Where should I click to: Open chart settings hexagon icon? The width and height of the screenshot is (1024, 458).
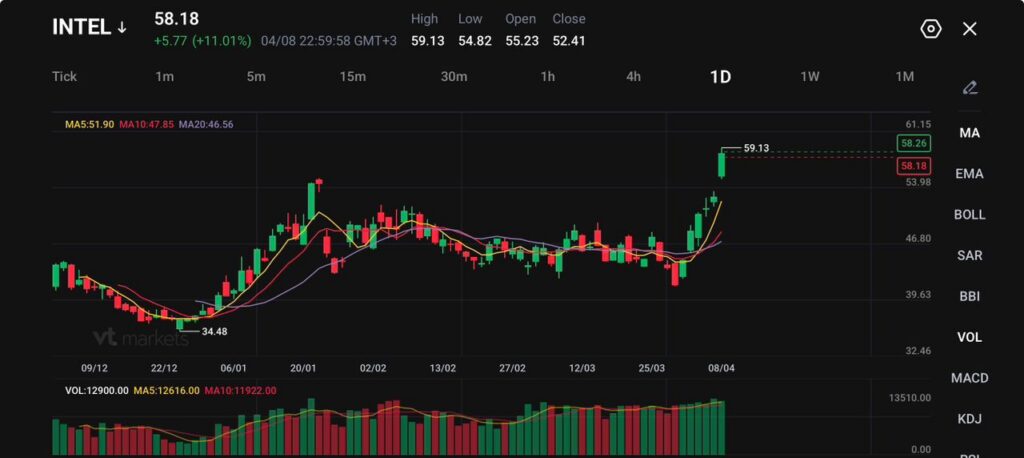(930, 28)
